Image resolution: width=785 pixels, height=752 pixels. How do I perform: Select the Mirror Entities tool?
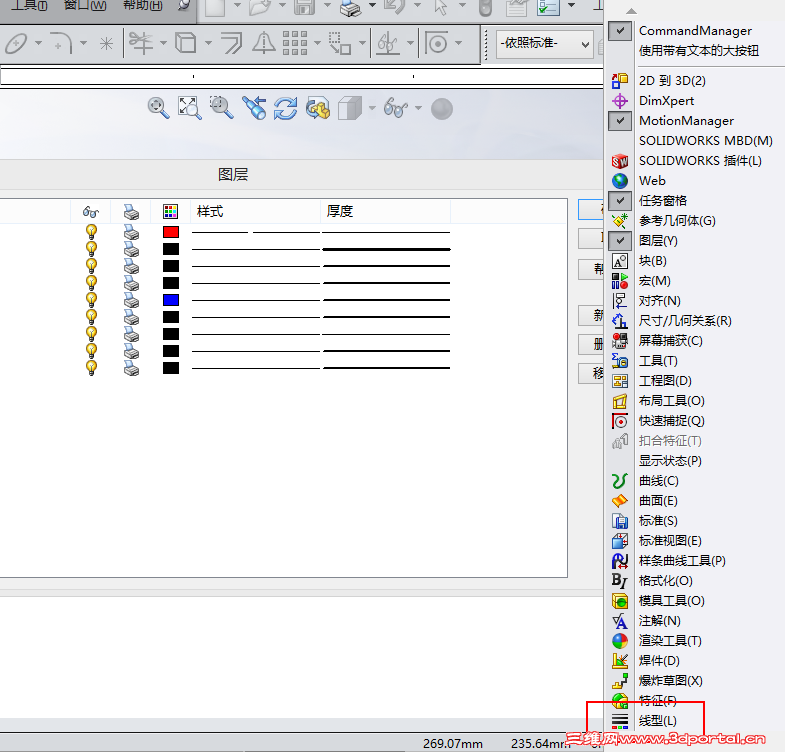point(263,43)
